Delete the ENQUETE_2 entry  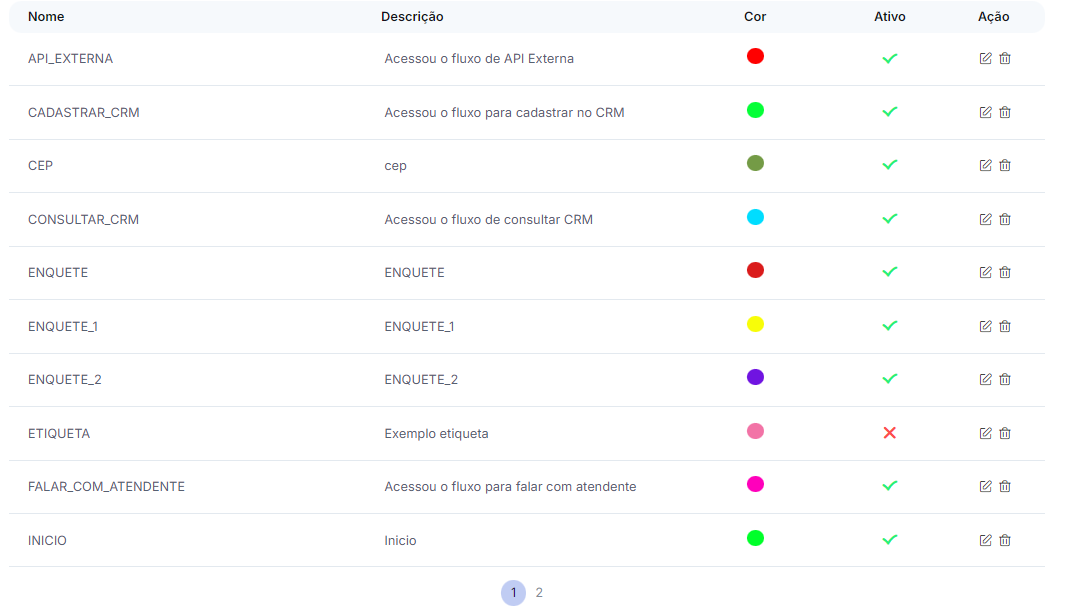(1005, 379)
